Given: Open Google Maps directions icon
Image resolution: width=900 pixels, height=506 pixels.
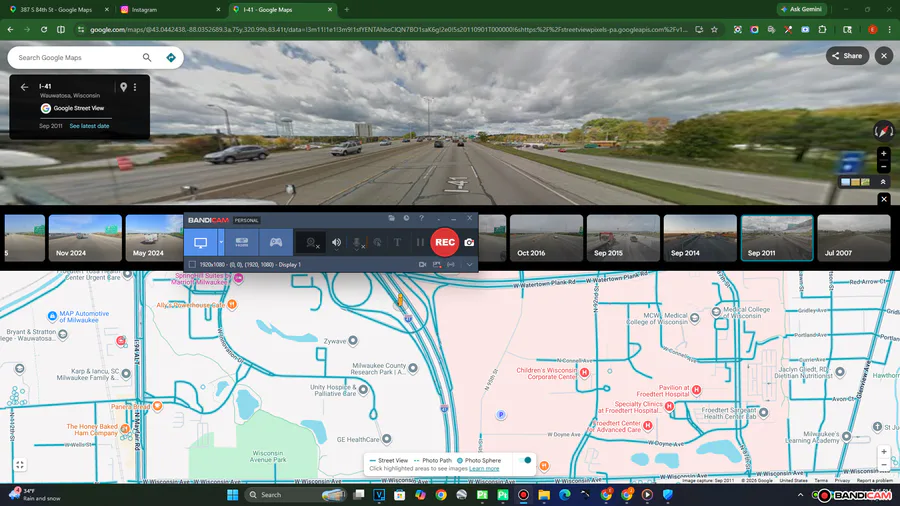Looking at the screenshot, I should [x=171, y=57].
